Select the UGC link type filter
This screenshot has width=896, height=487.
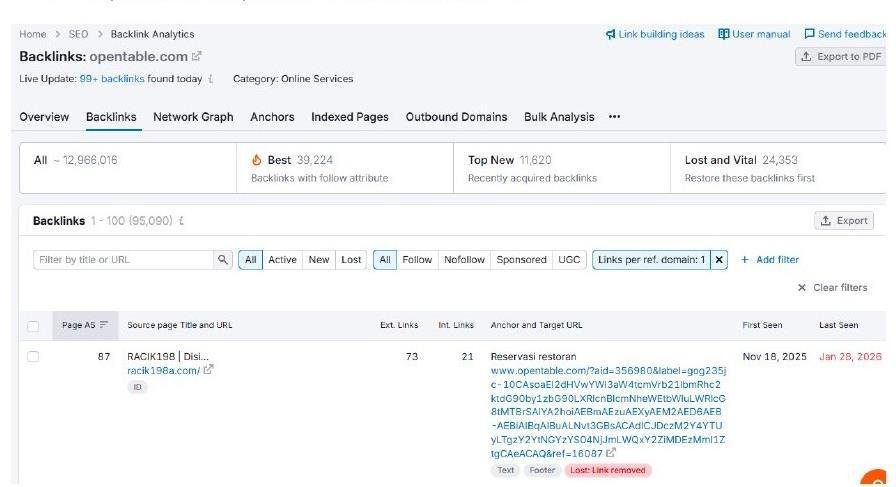pos(569,260)
